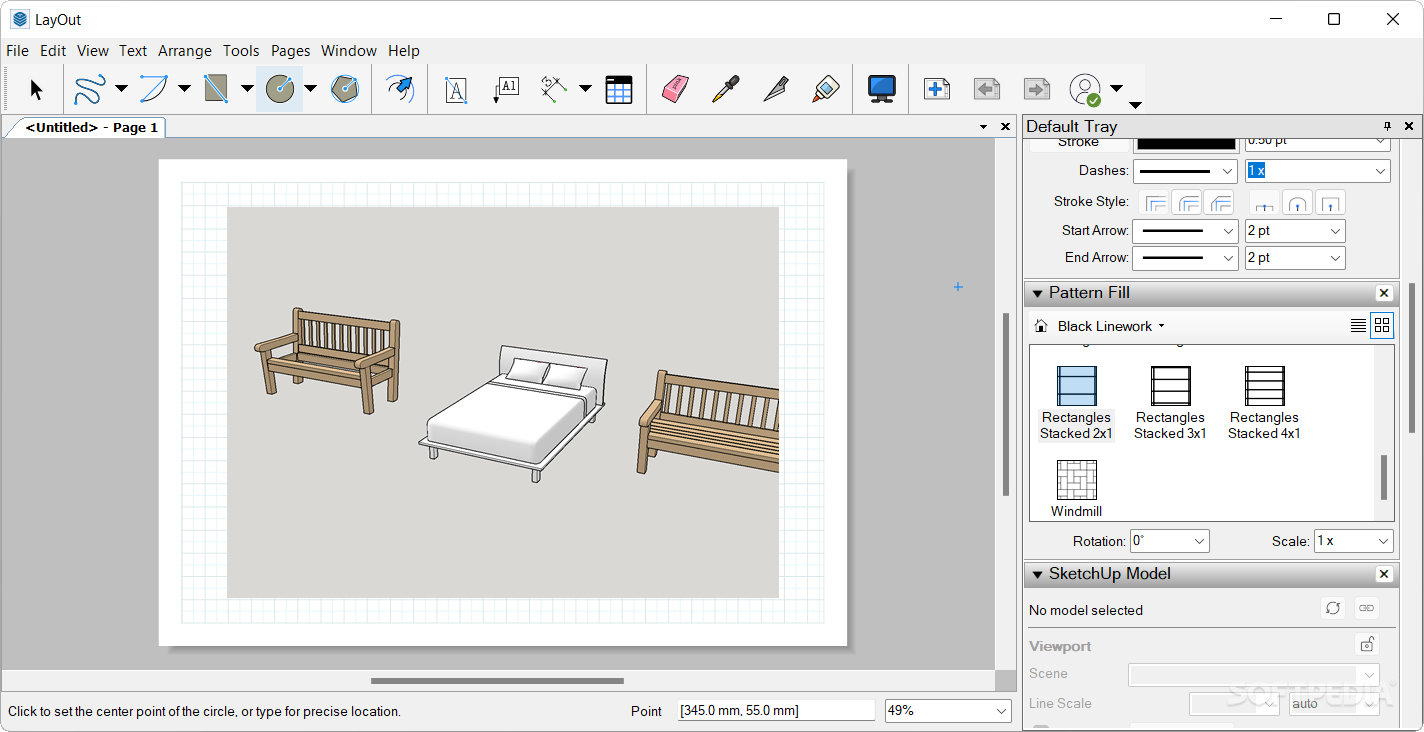Set round end cap stroke style

coord(1297,202)
